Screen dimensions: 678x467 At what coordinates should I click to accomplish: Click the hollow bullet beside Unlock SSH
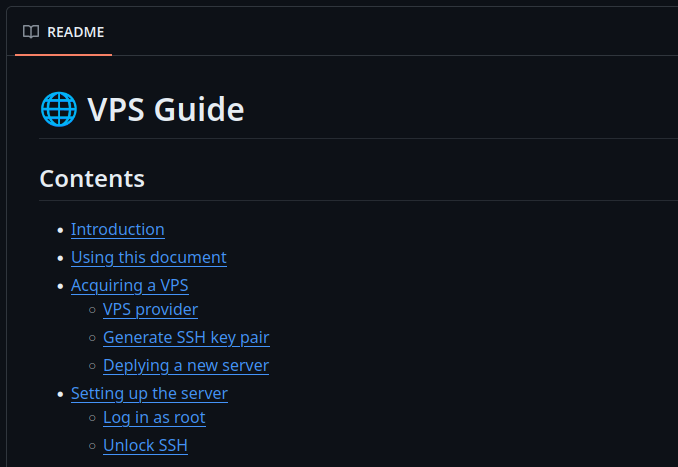(91, 446)
